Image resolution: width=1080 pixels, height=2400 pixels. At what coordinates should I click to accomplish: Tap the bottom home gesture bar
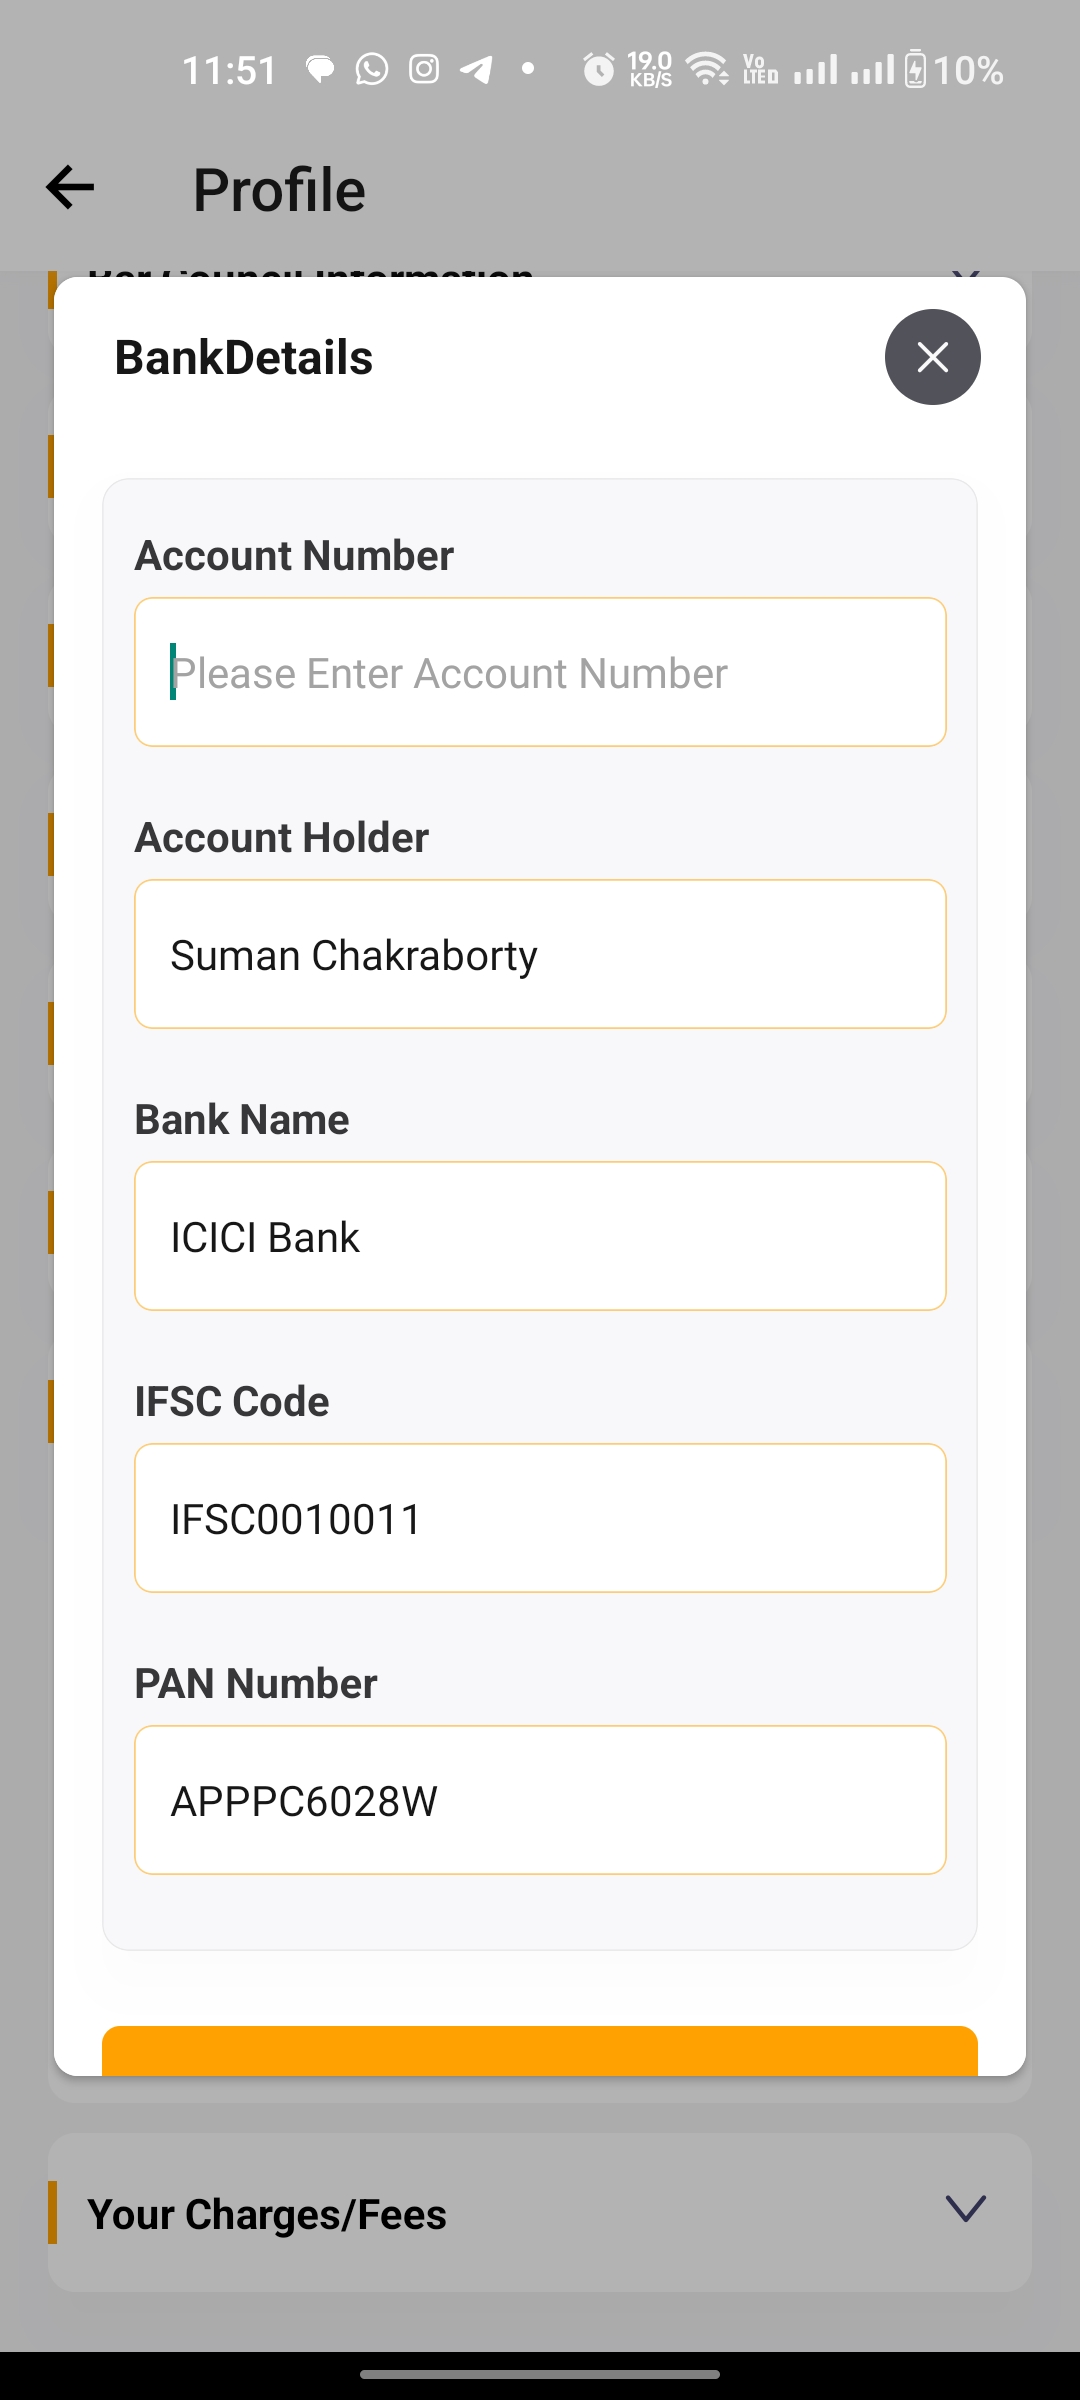click(540, 2374)
